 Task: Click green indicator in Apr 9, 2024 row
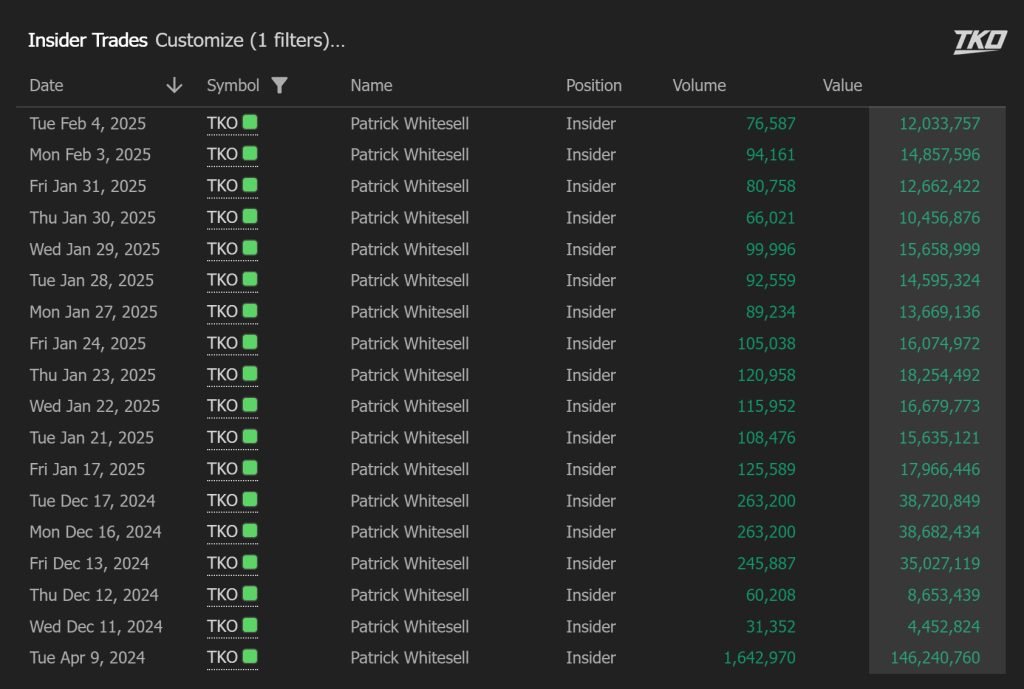coord(249,657)
